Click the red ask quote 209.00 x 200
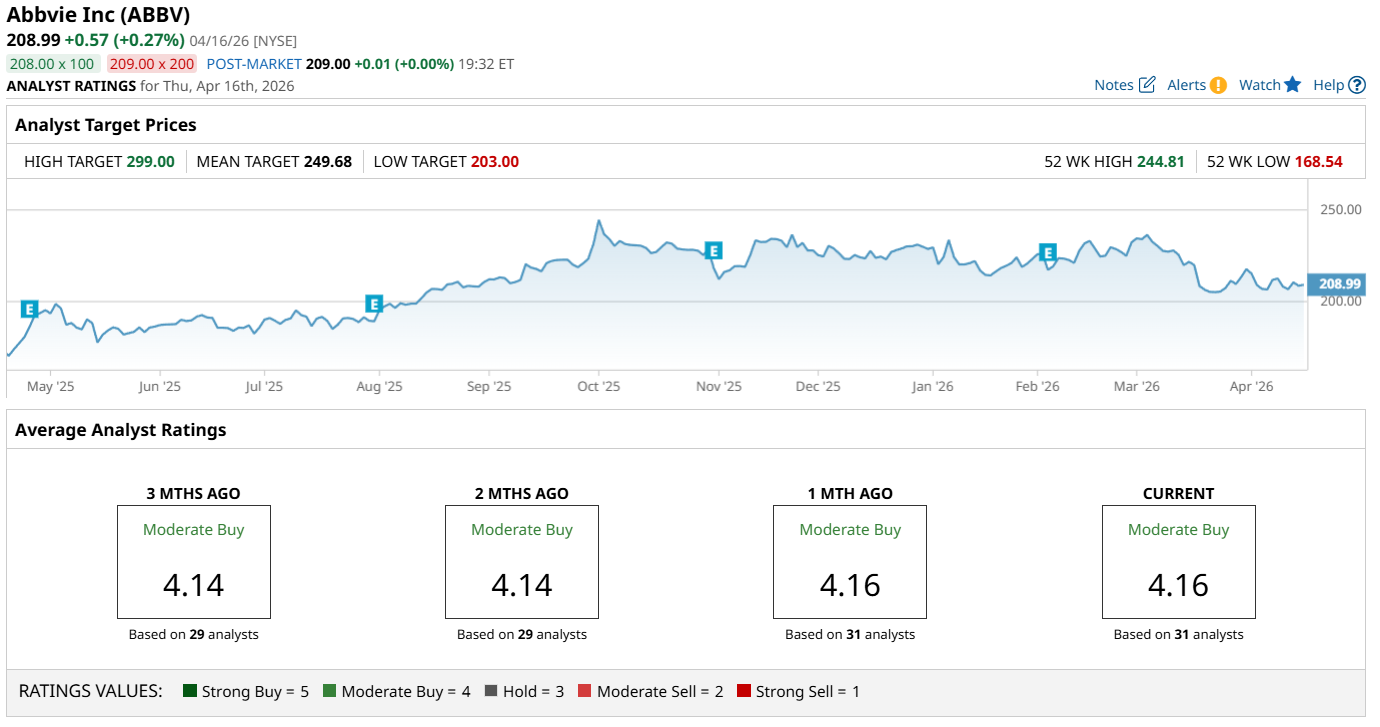The width and height of the screenshot is (1380, 727). (x=152, y=64)
